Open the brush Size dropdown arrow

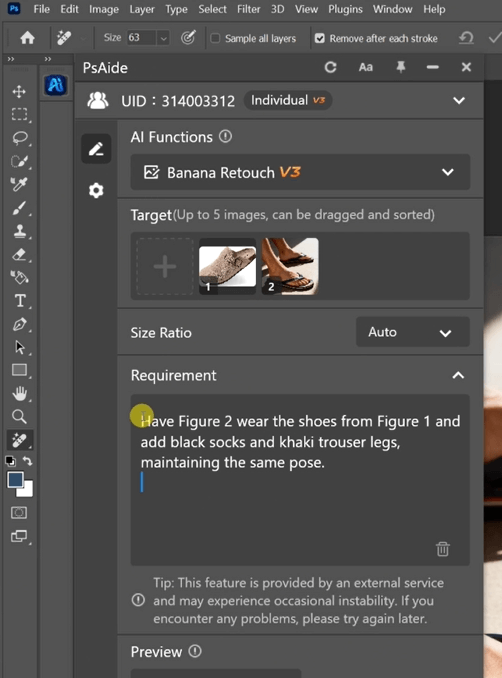(163, 38)
